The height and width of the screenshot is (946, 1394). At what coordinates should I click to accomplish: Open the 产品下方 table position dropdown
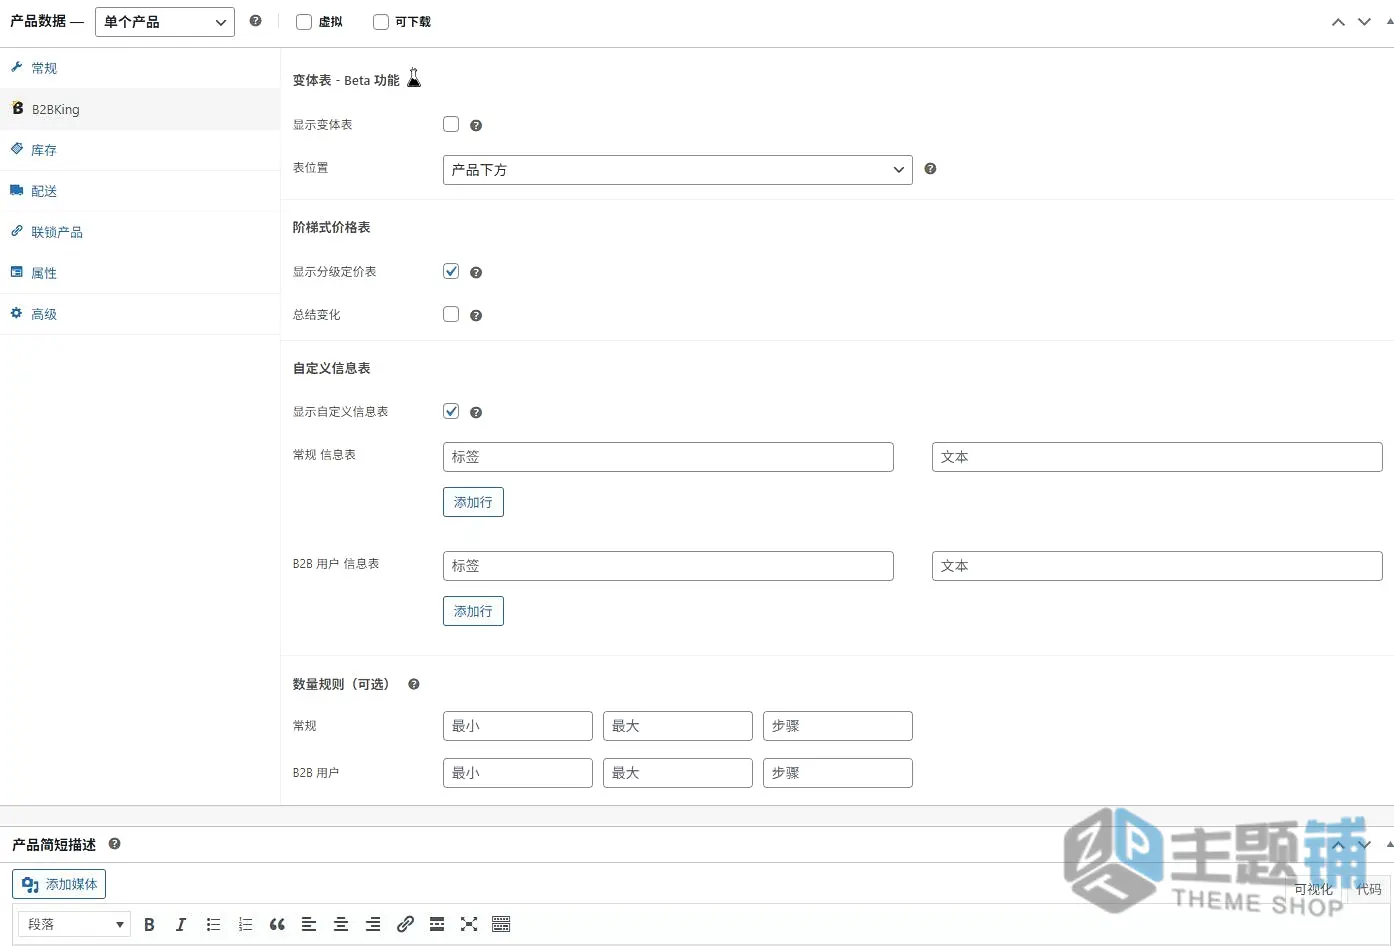(x=678, y=170)
